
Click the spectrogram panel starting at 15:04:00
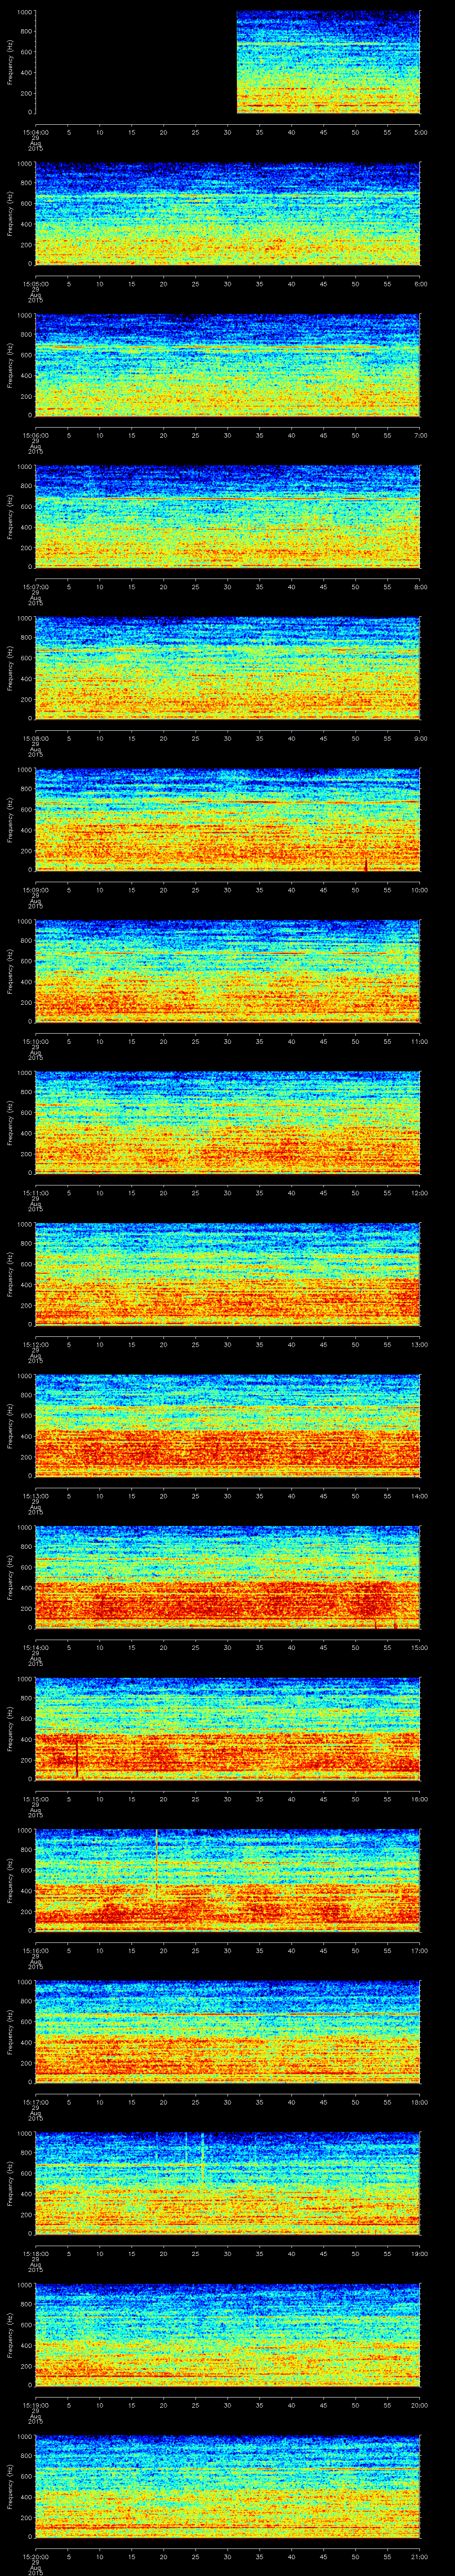pos(228,62)
